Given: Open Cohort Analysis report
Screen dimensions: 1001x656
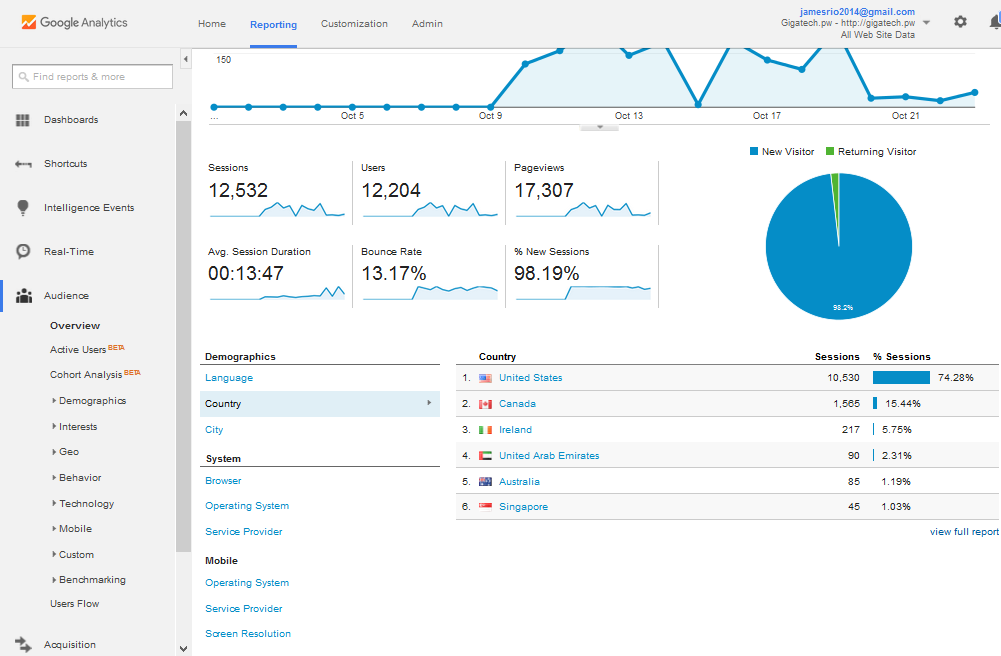Looking at the screenshot, I should 86,375.
